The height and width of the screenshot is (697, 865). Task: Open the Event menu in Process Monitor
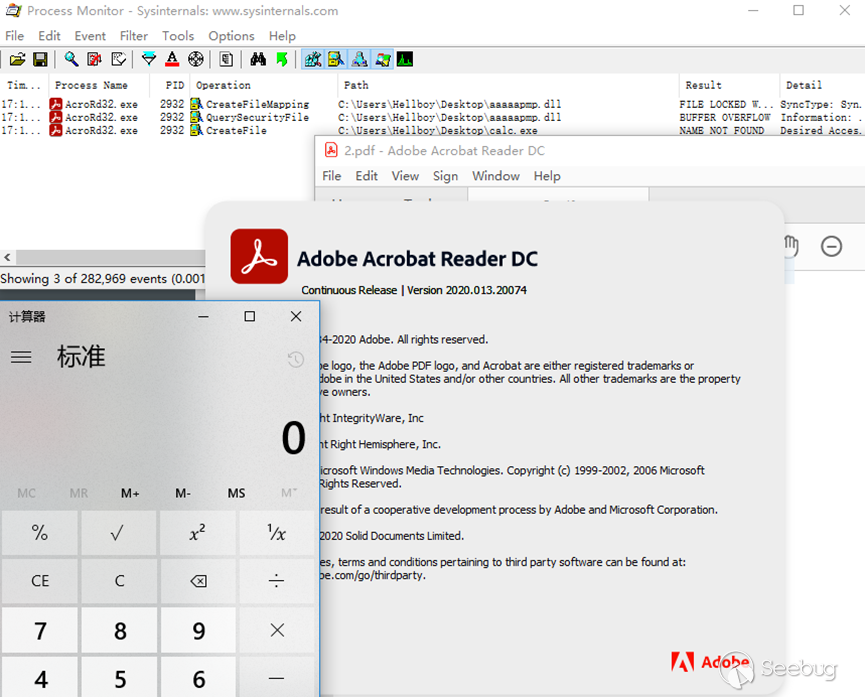pos(90,36)
